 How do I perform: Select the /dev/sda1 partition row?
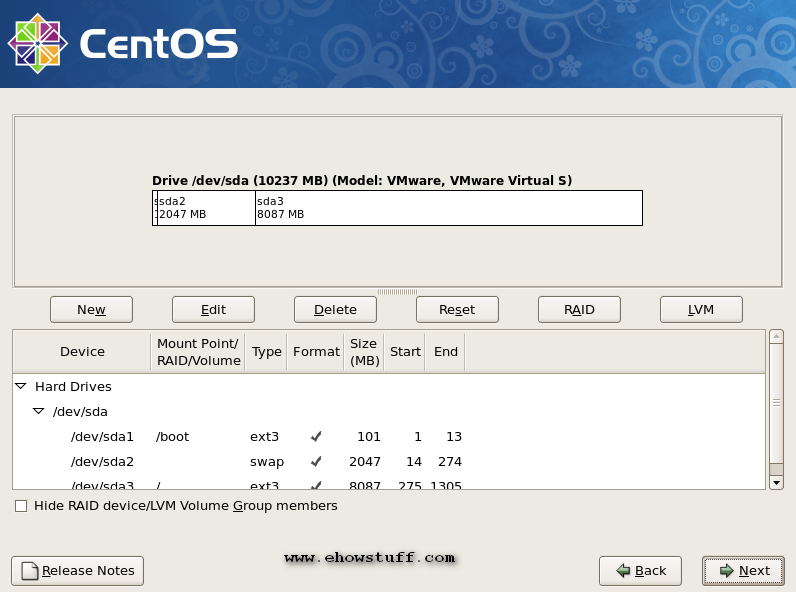(389, 437)
